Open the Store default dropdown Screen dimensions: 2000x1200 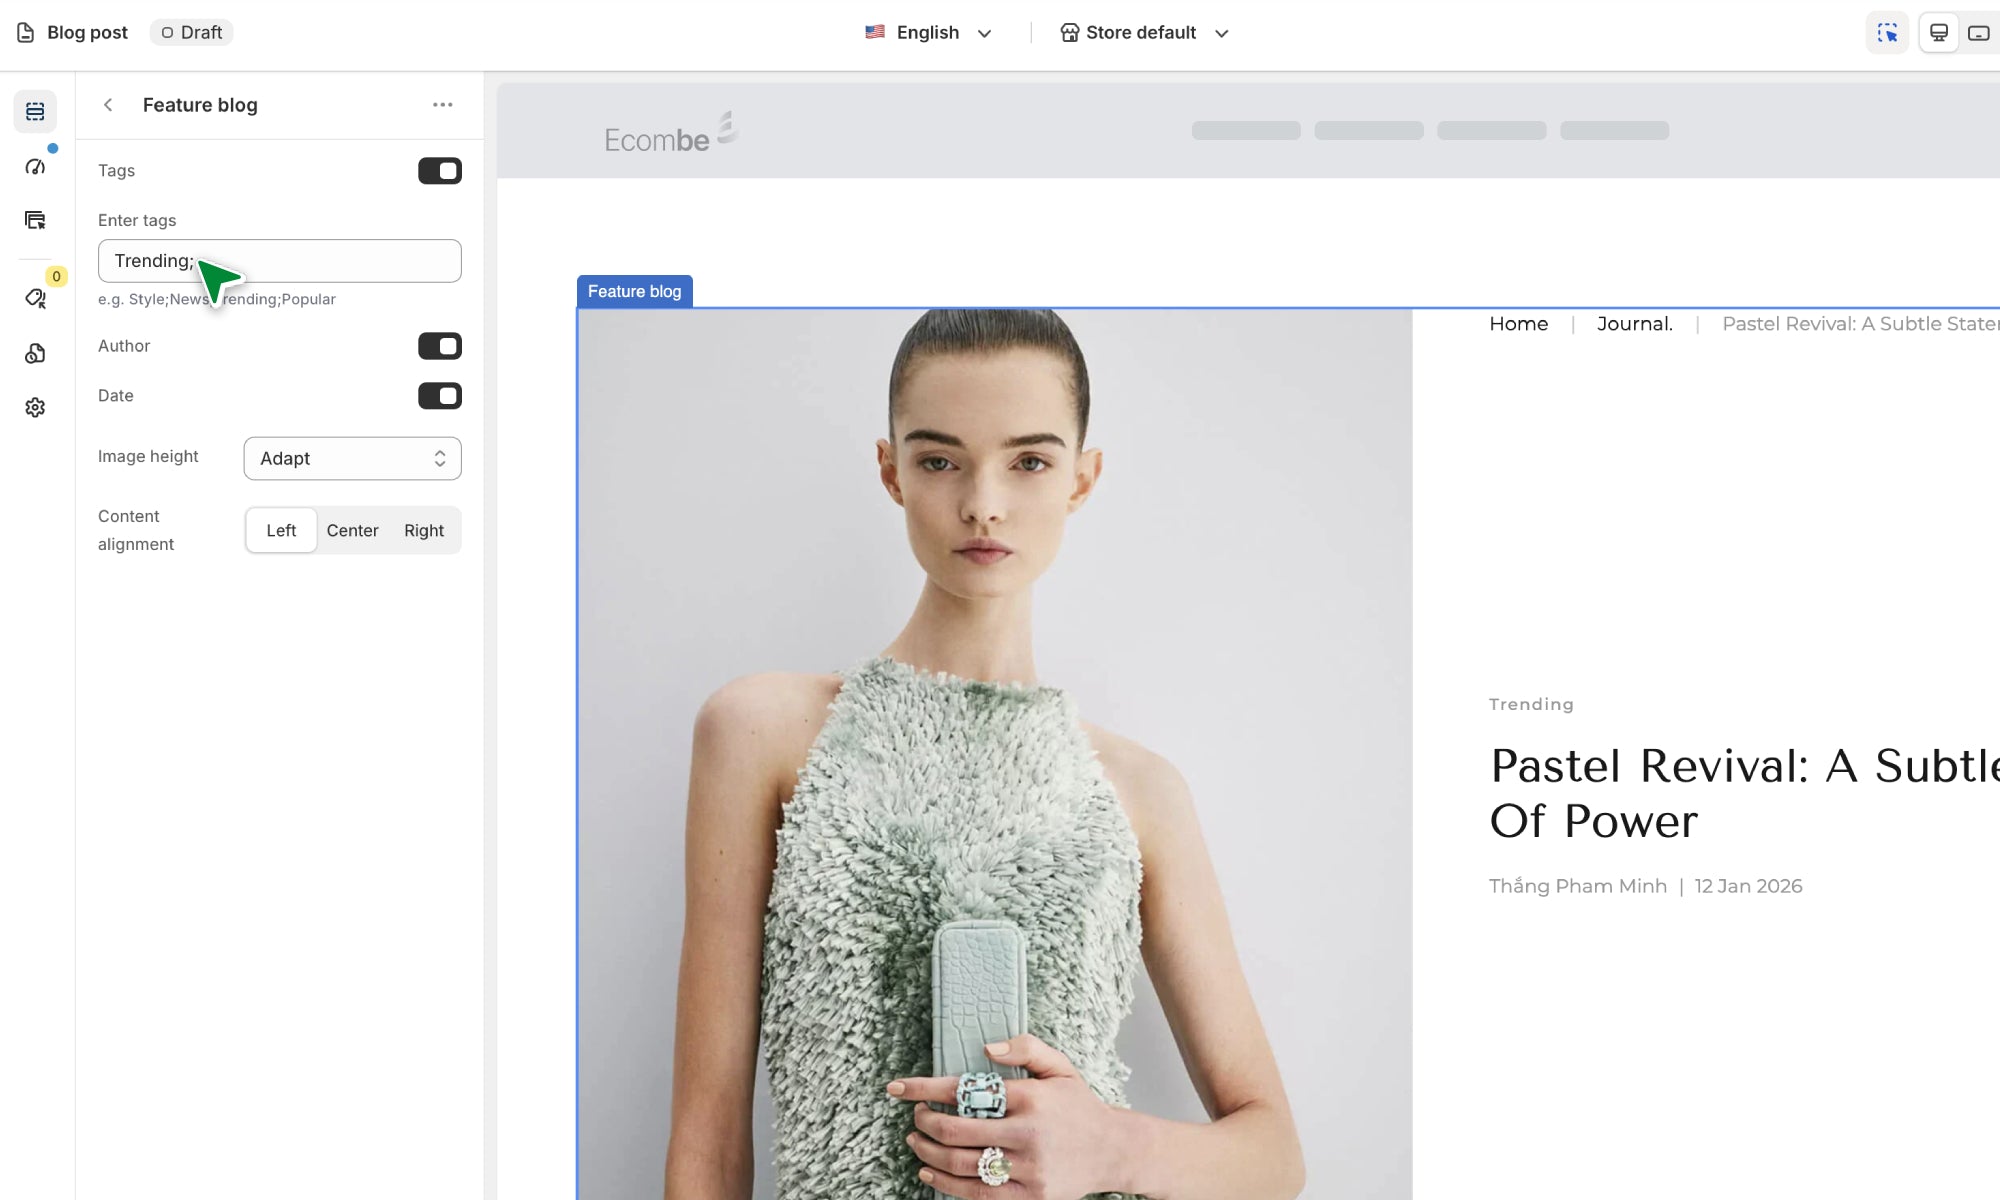(1144, 33)
